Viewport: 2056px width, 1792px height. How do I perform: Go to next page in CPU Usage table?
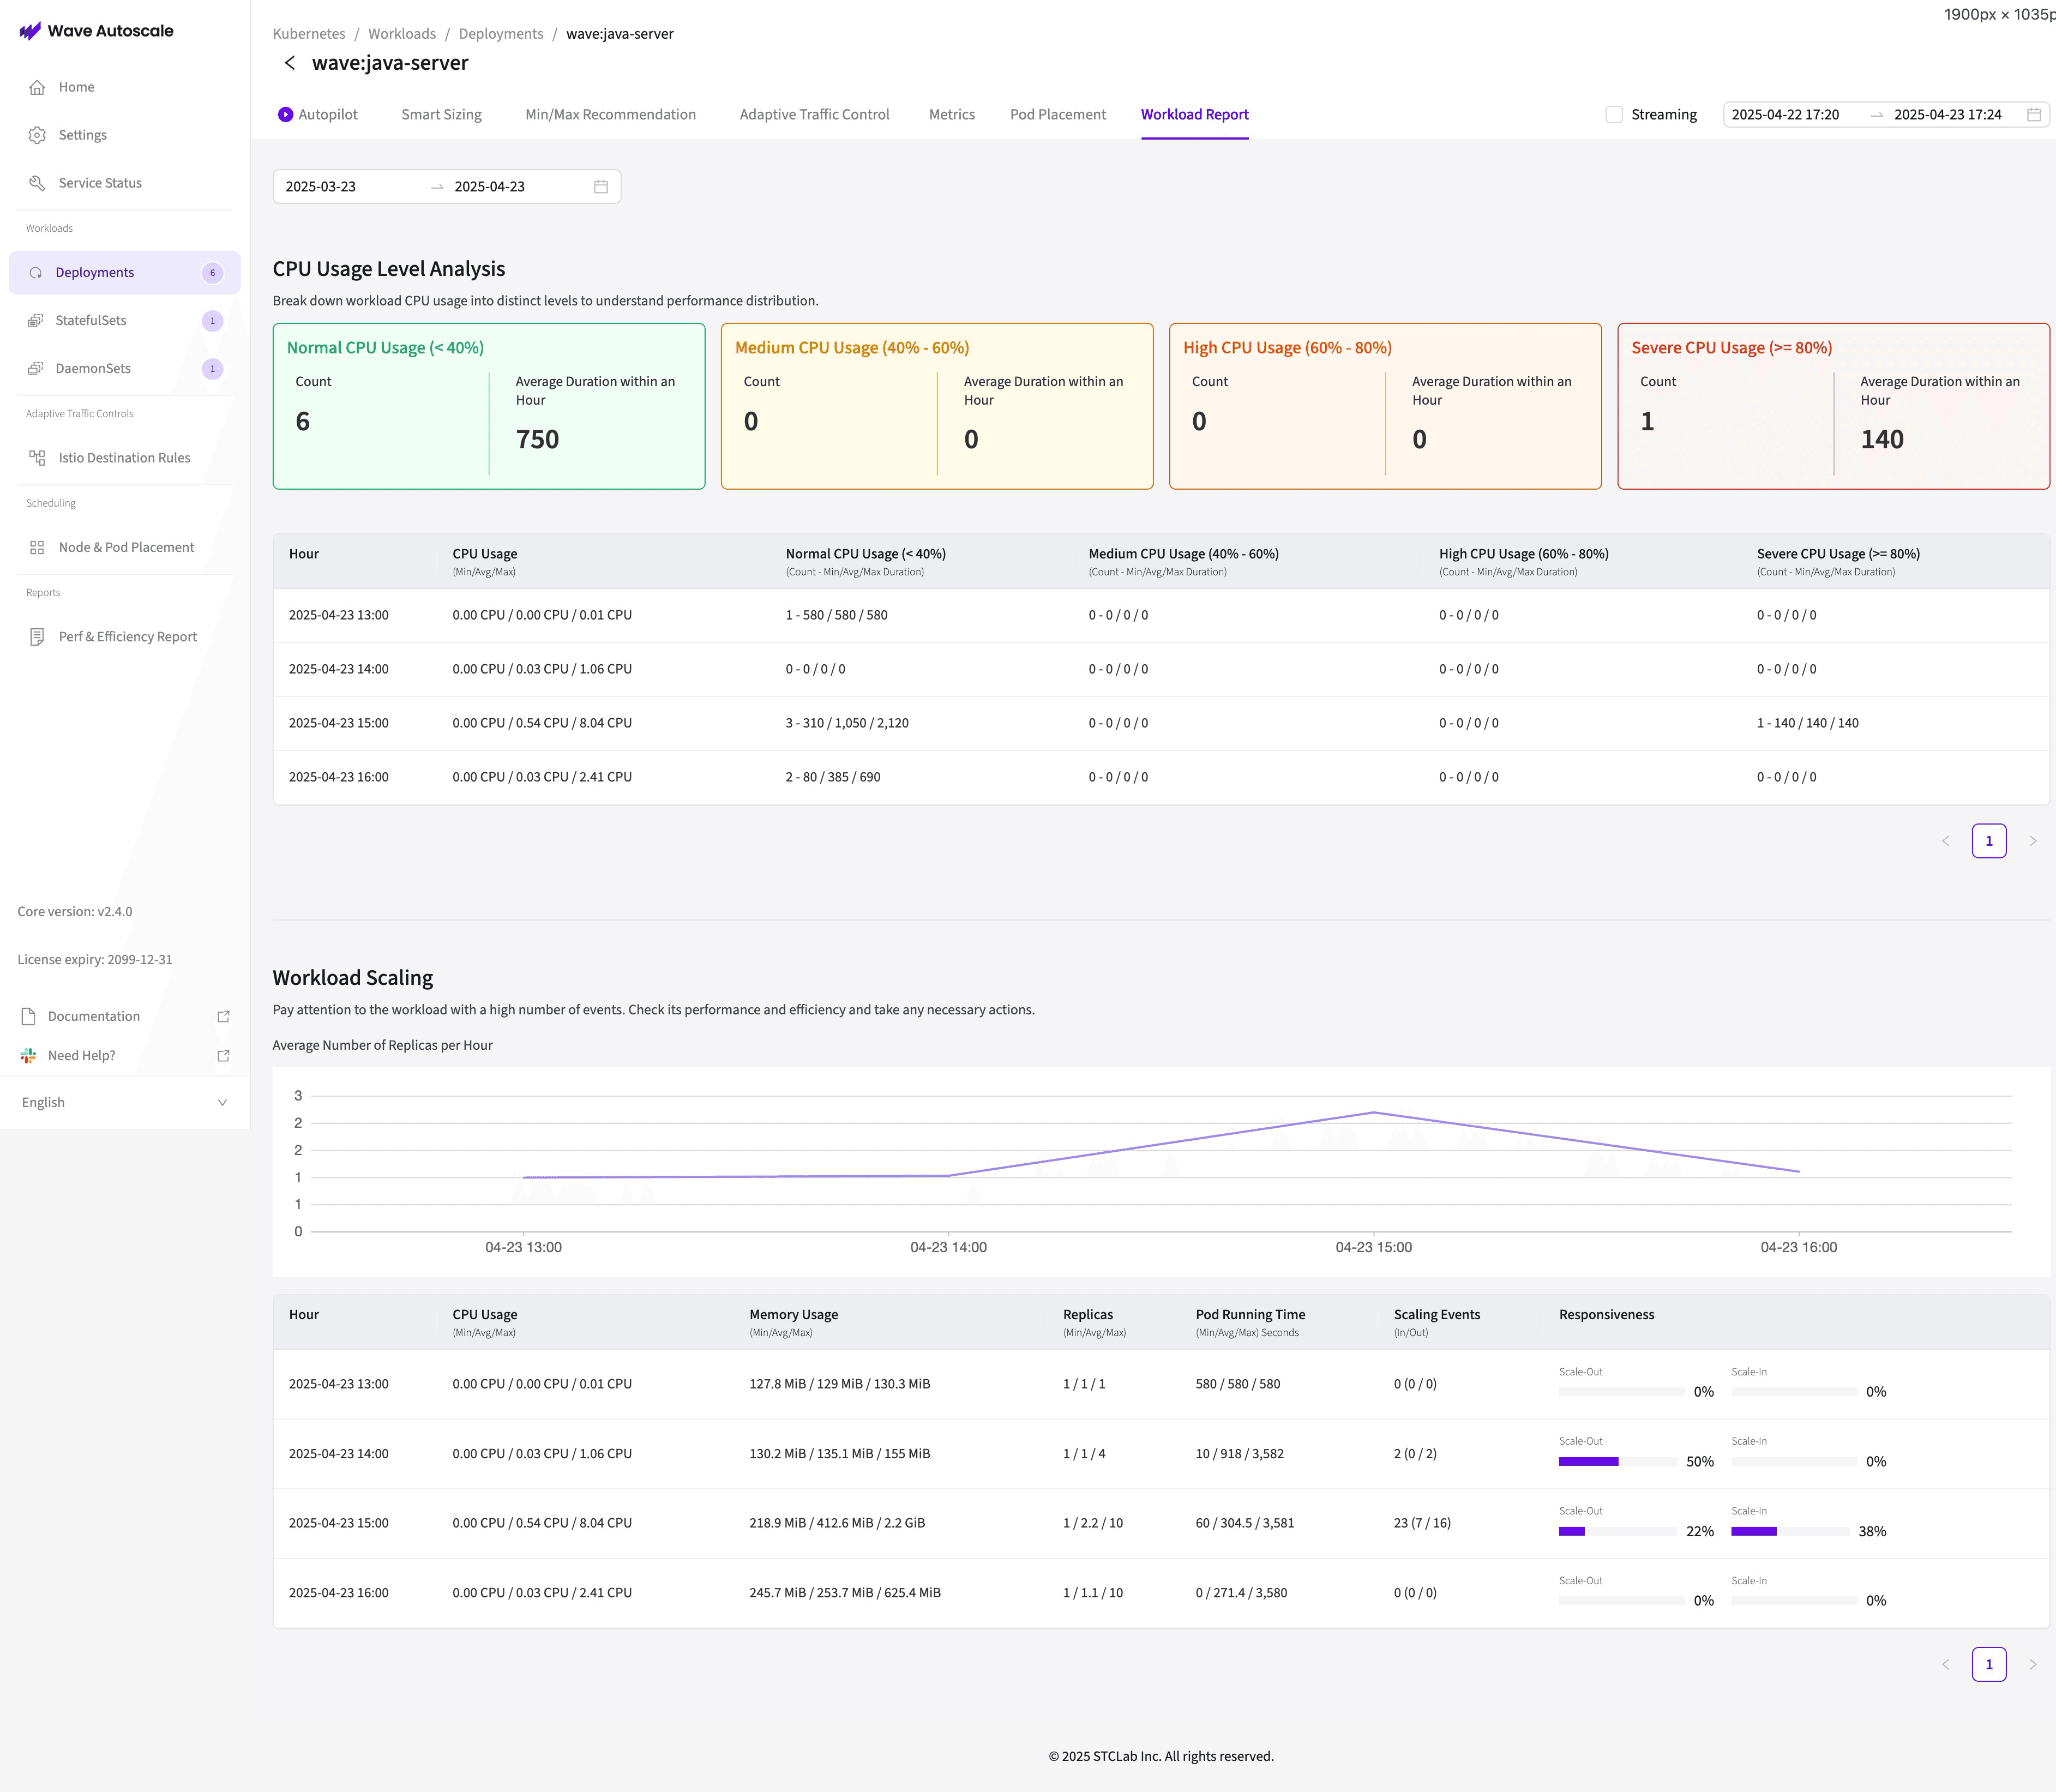click(x=2032, y=841)
